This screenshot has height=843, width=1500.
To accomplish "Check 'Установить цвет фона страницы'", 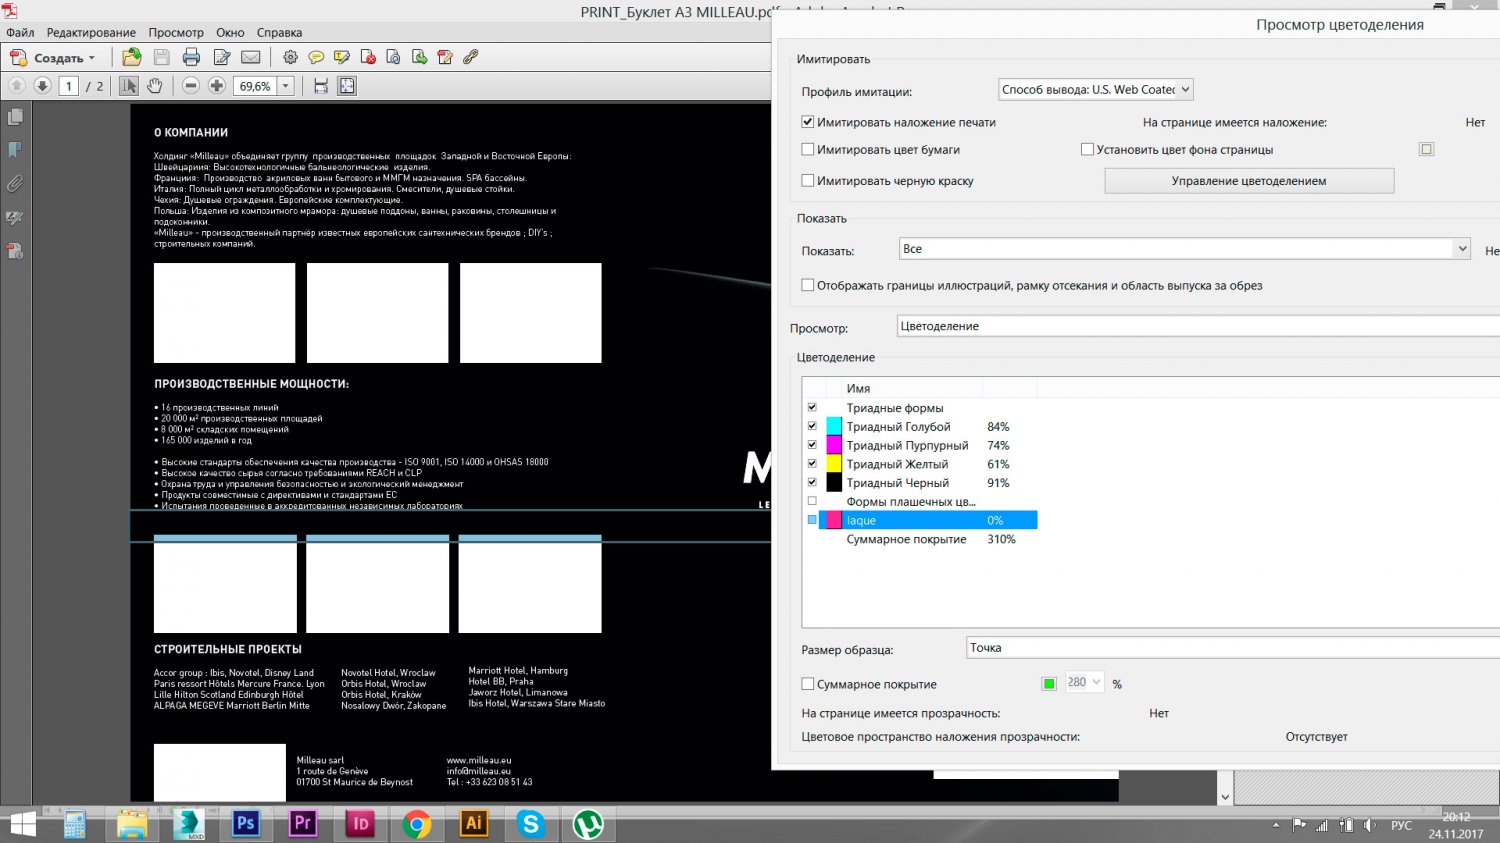I will point(1087,150).
